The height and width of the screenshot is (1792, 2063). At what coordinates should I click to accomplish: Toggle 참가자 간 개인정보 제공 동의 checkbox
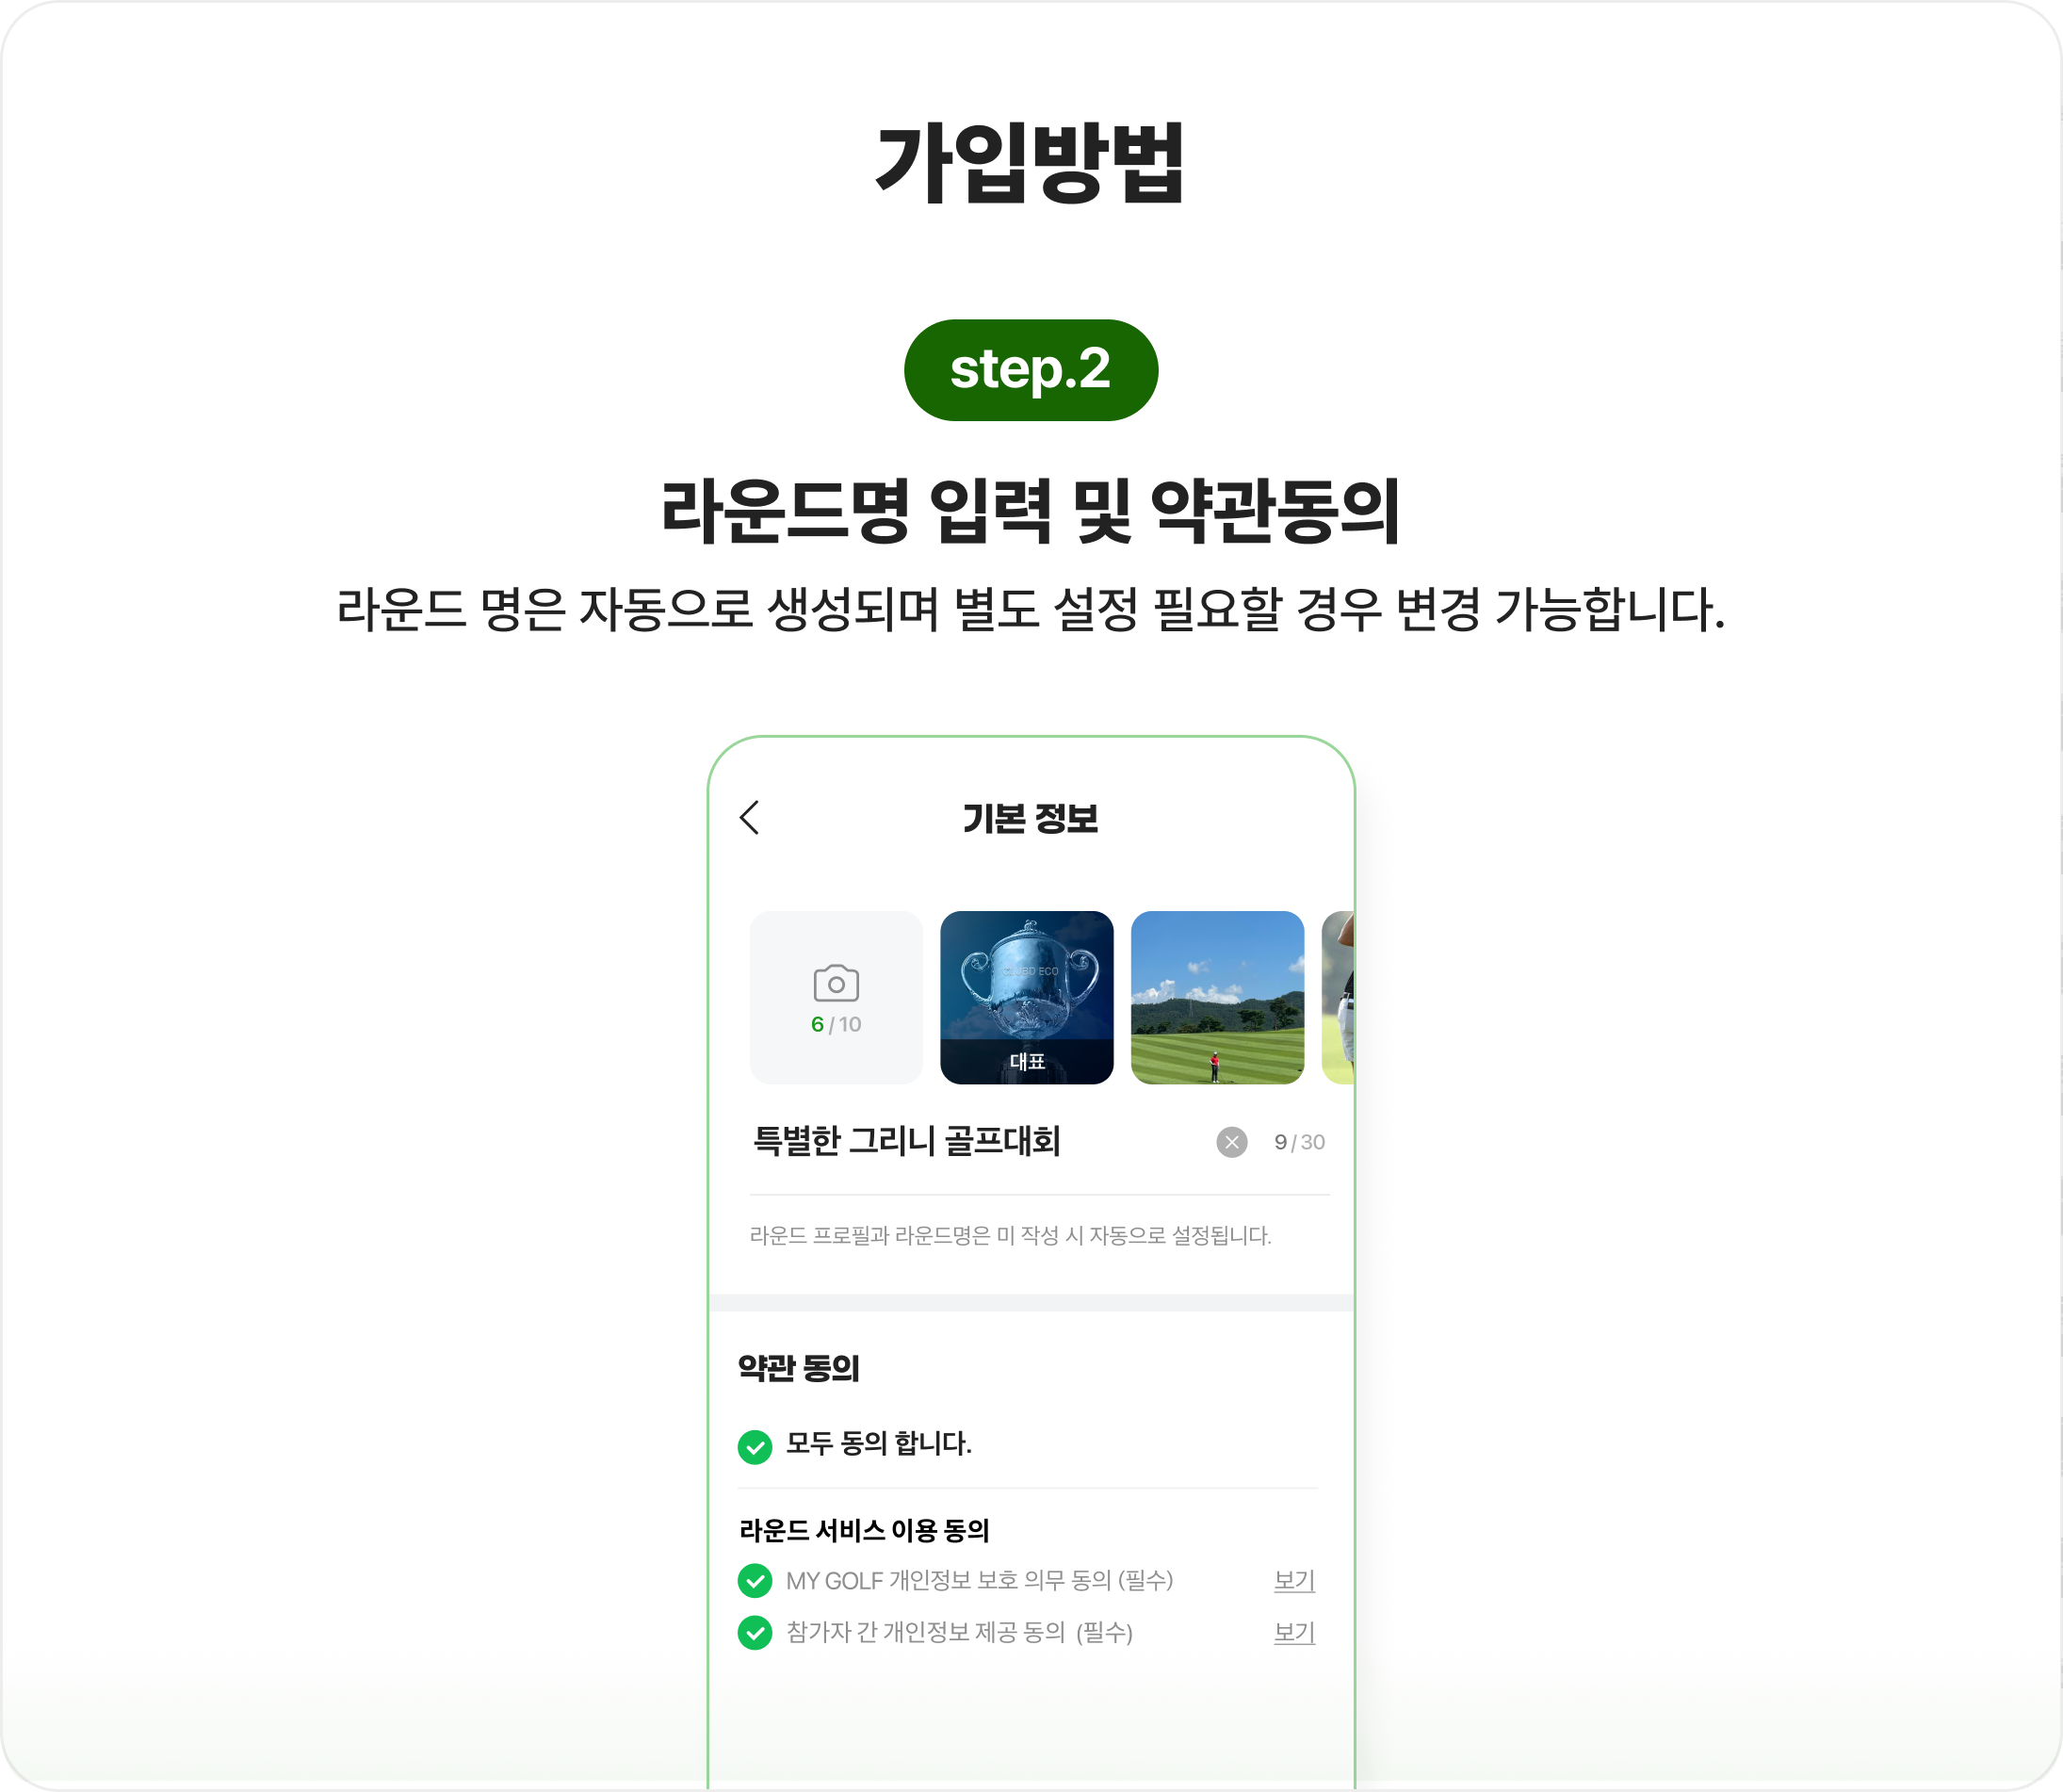point(755,1632)
